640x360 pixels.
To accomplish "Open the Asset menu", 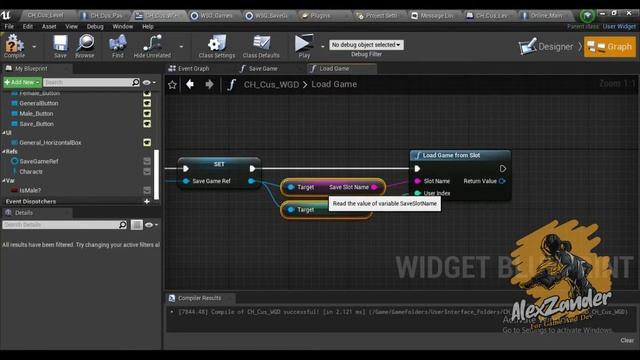I will [49, 27].
